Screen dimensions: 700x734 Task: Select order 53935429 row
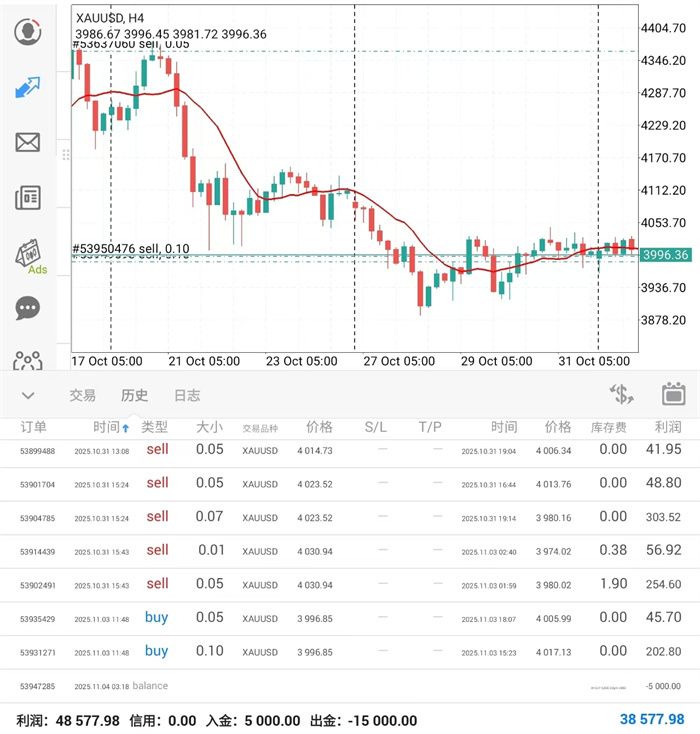[350, 619]
